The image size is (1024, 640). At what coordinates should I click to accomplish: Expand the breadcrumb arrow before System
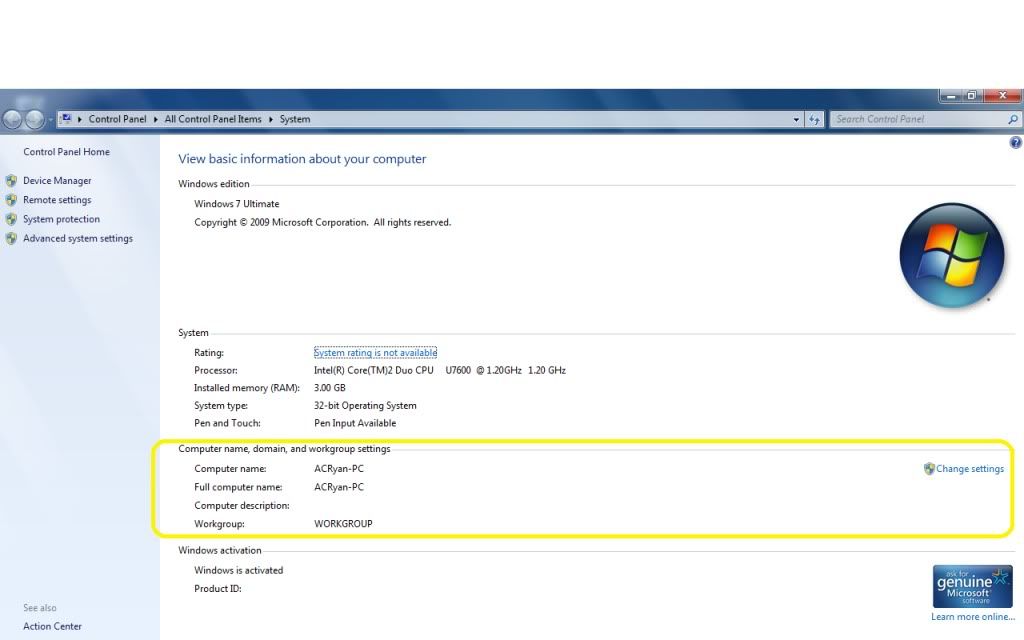coord(270,120)
